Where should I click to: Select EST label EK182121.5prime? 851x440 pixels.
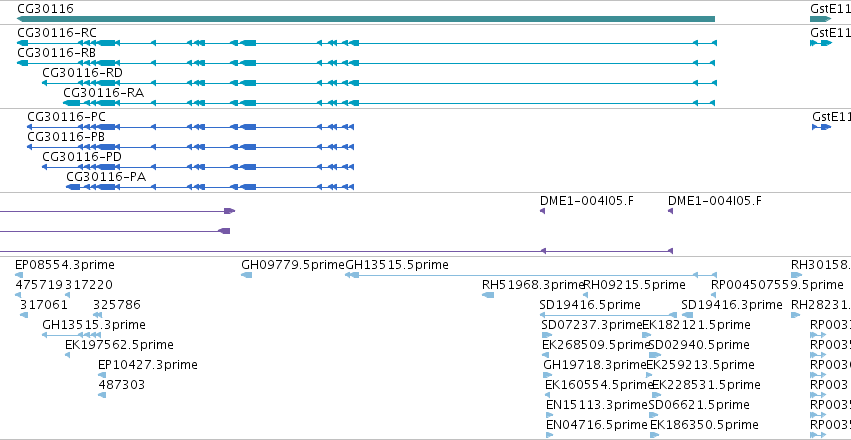coord(696,325)
